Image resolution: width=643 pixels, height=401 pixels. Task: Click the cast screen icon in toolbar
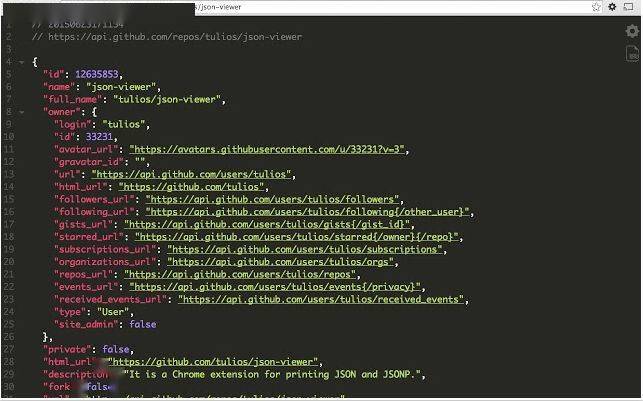[x=629, y=7]
